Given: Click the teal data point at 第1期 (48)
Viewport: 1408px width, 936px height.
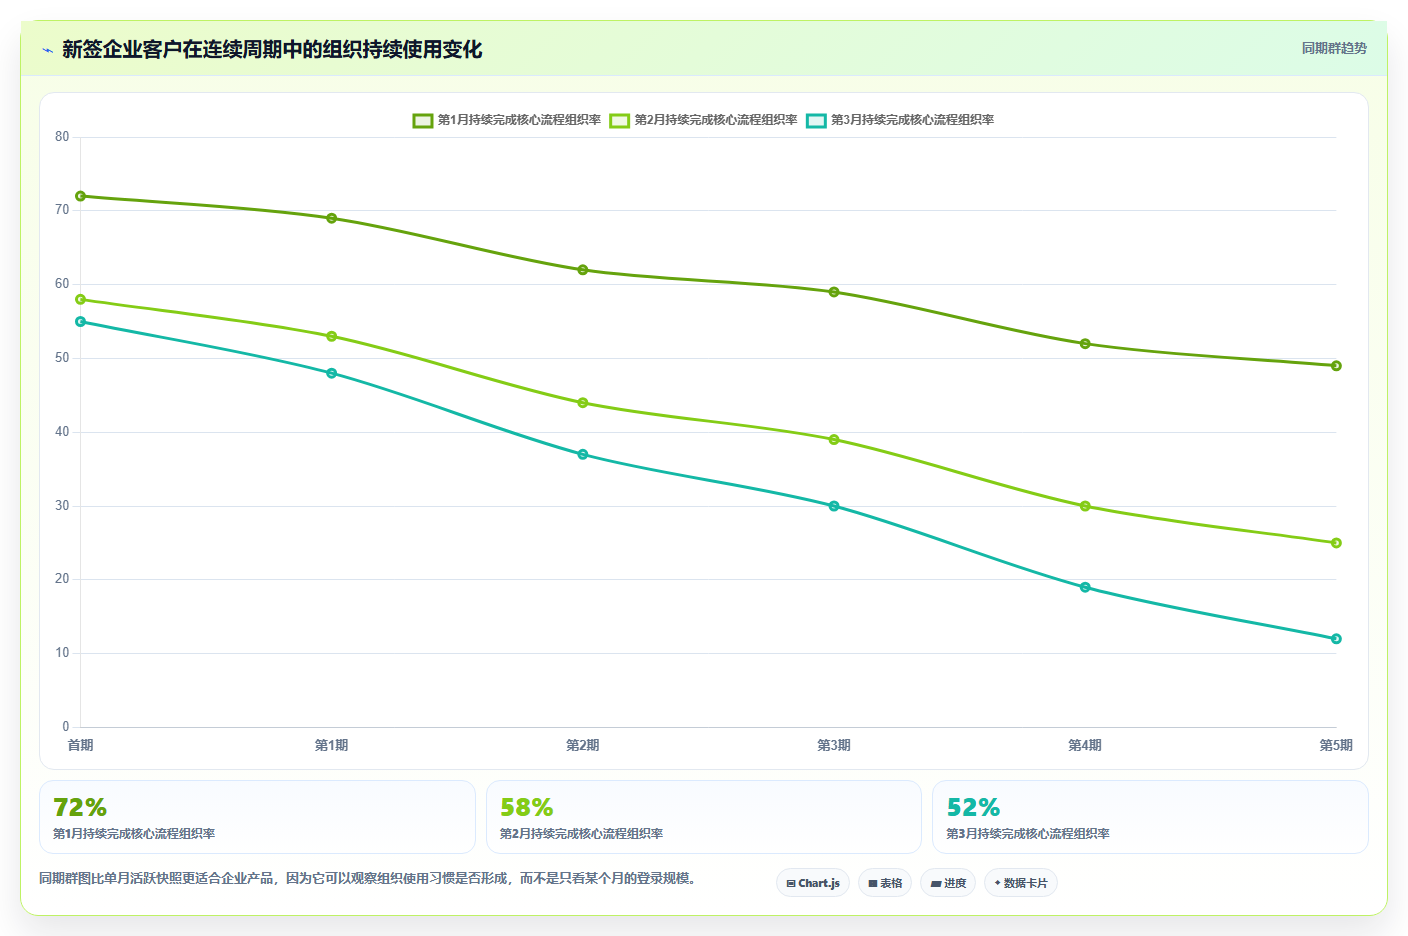Looking at the screenshot, I should click(332, 373).
